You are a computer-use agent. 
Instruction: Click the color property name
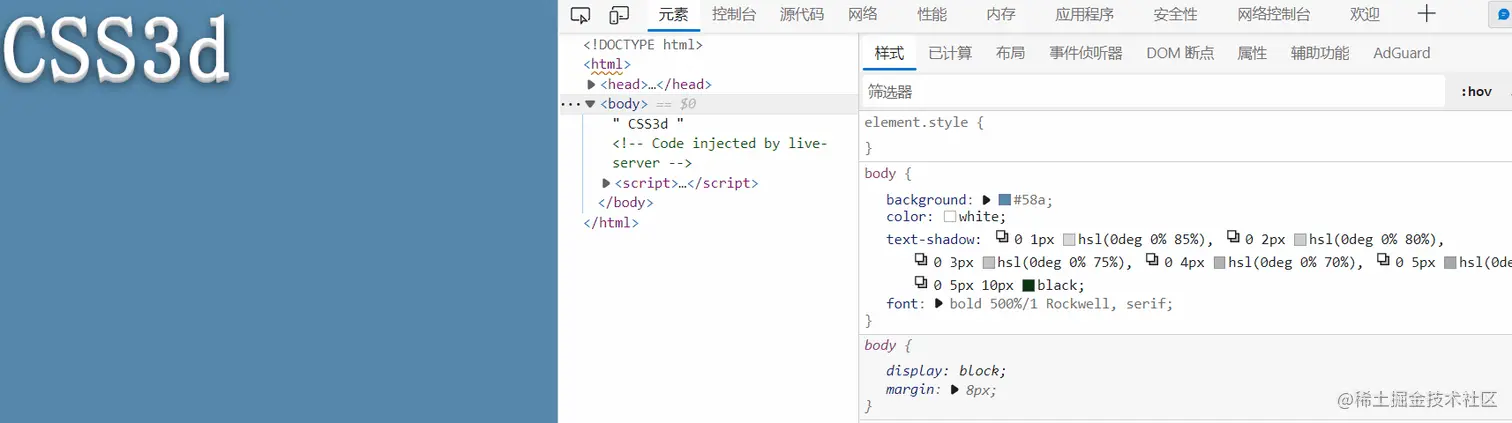click(908, 216)
